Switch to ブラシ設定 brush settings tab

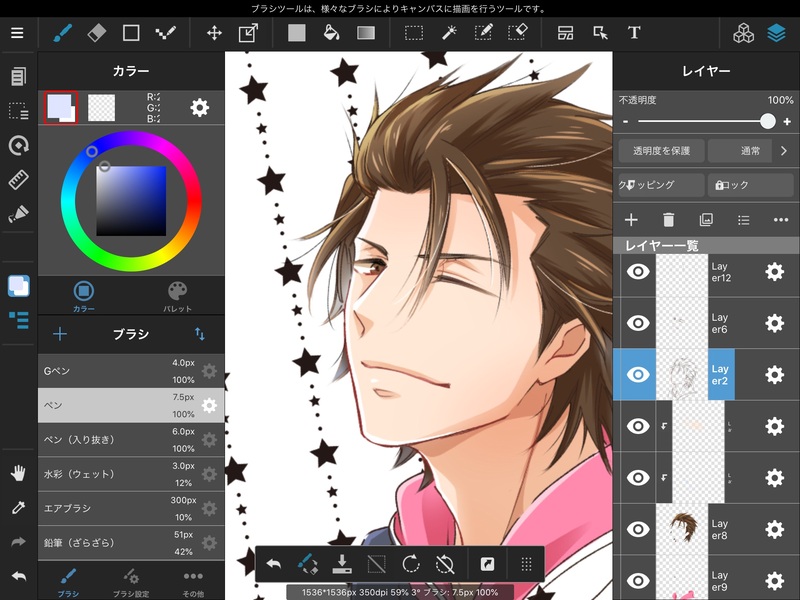pos(131,583)
